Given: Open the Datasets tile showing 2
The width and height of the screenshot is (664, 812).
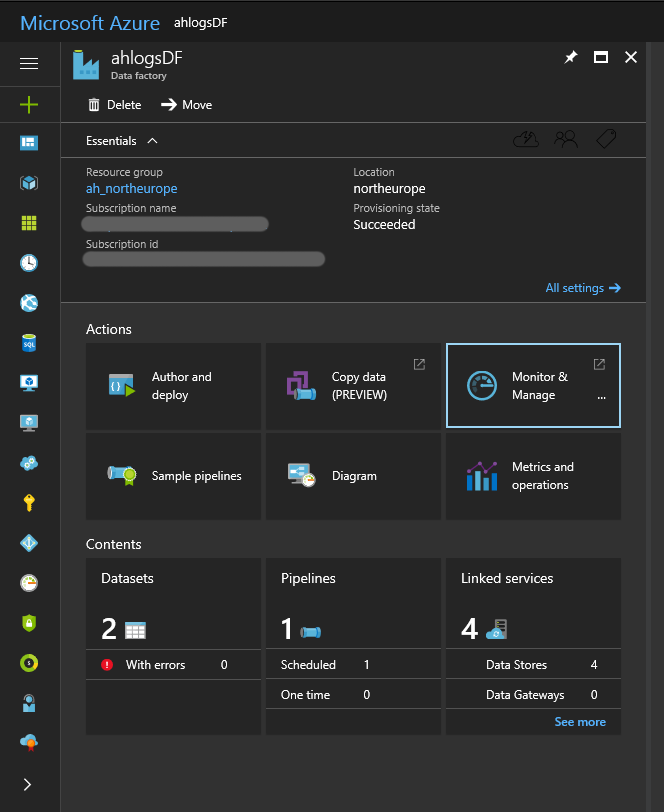Looking at the screenshot, I should point(174,604).
